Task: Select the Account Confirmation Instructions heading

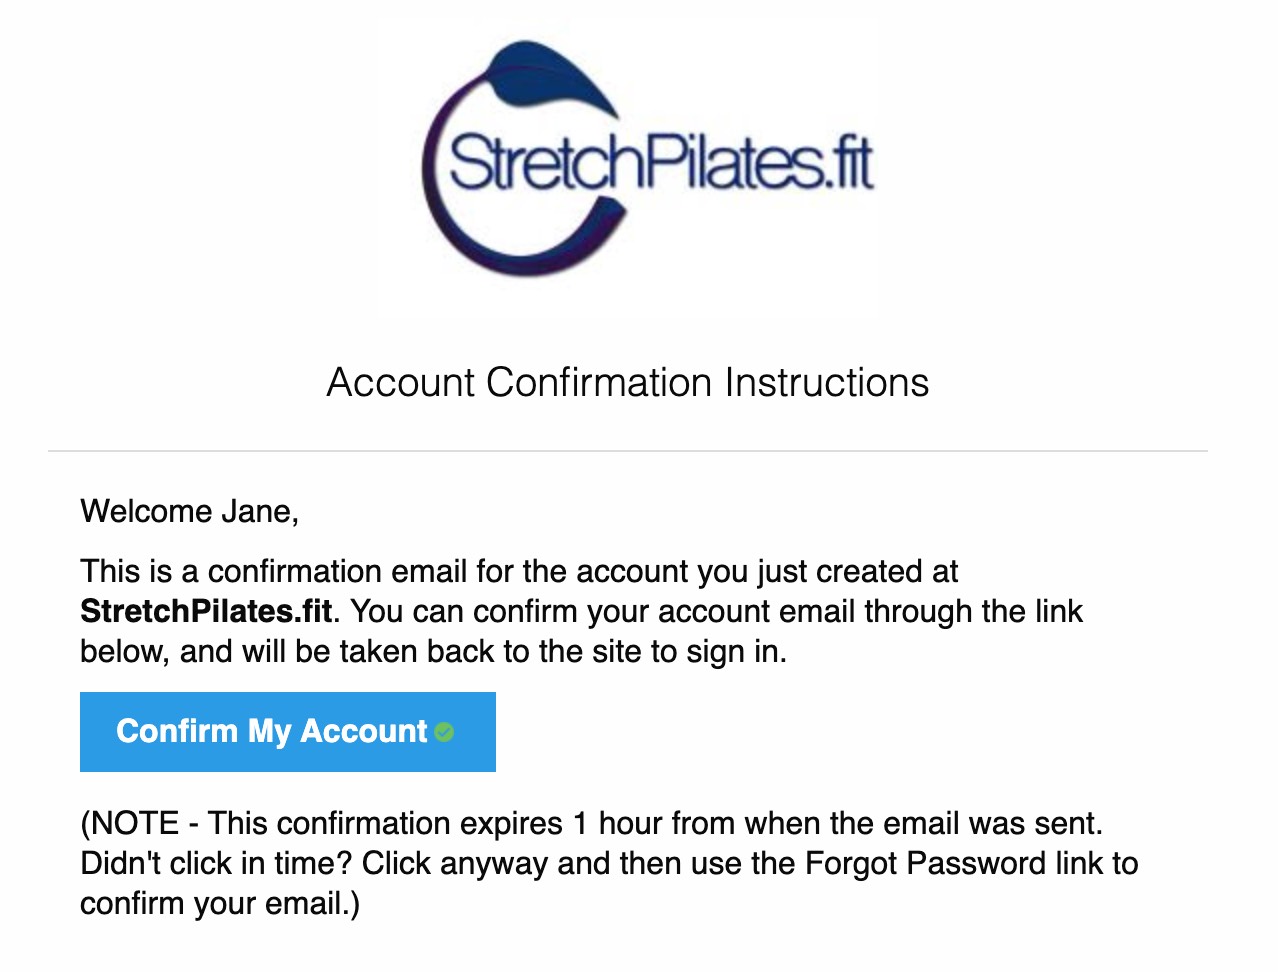Action: (628, 382)
